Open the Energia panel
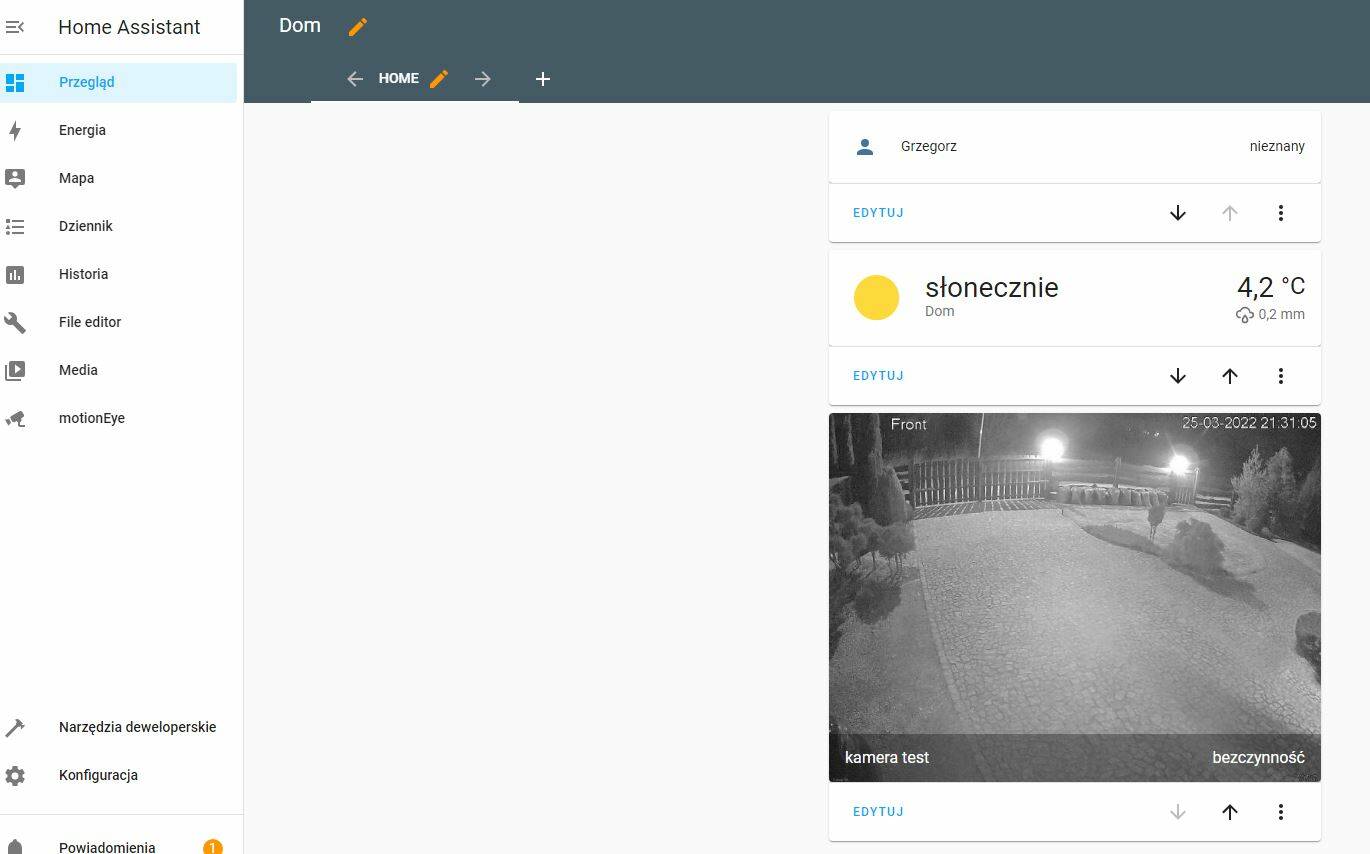This screenshot has width=1370, height=854. pyautogui.click(x=118, y=130)
